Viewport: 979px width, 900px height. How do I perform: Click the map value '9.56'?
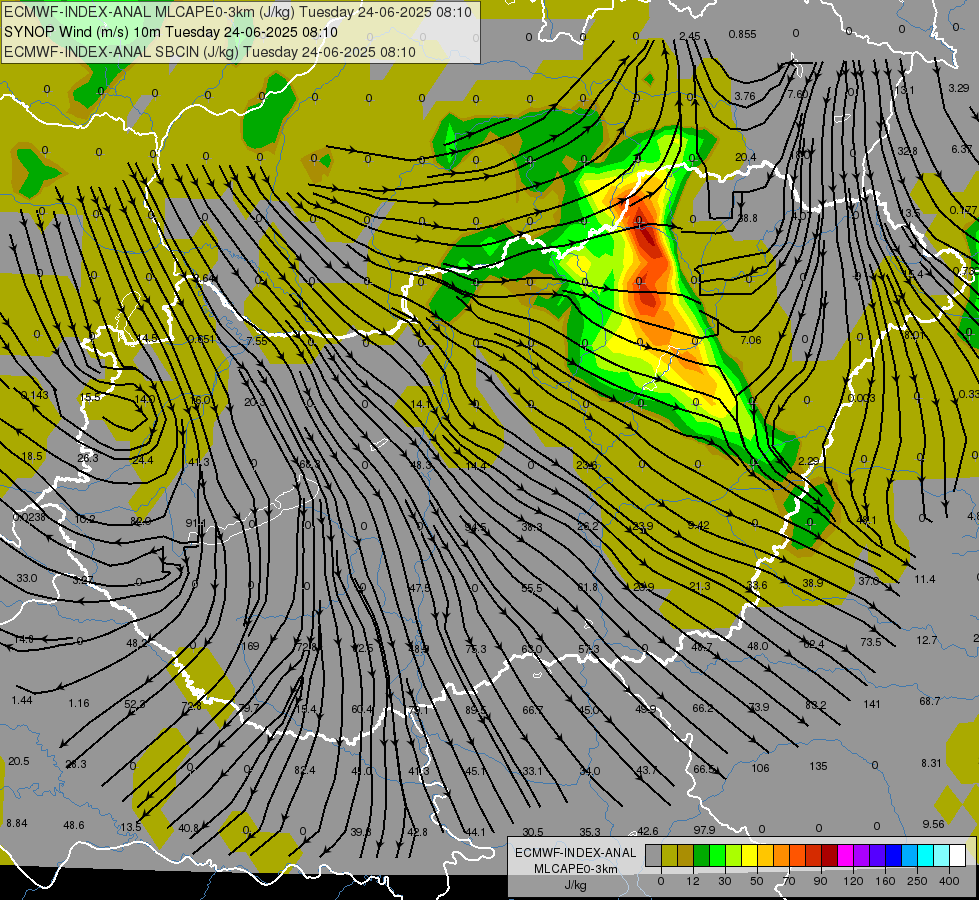[933, 824]
